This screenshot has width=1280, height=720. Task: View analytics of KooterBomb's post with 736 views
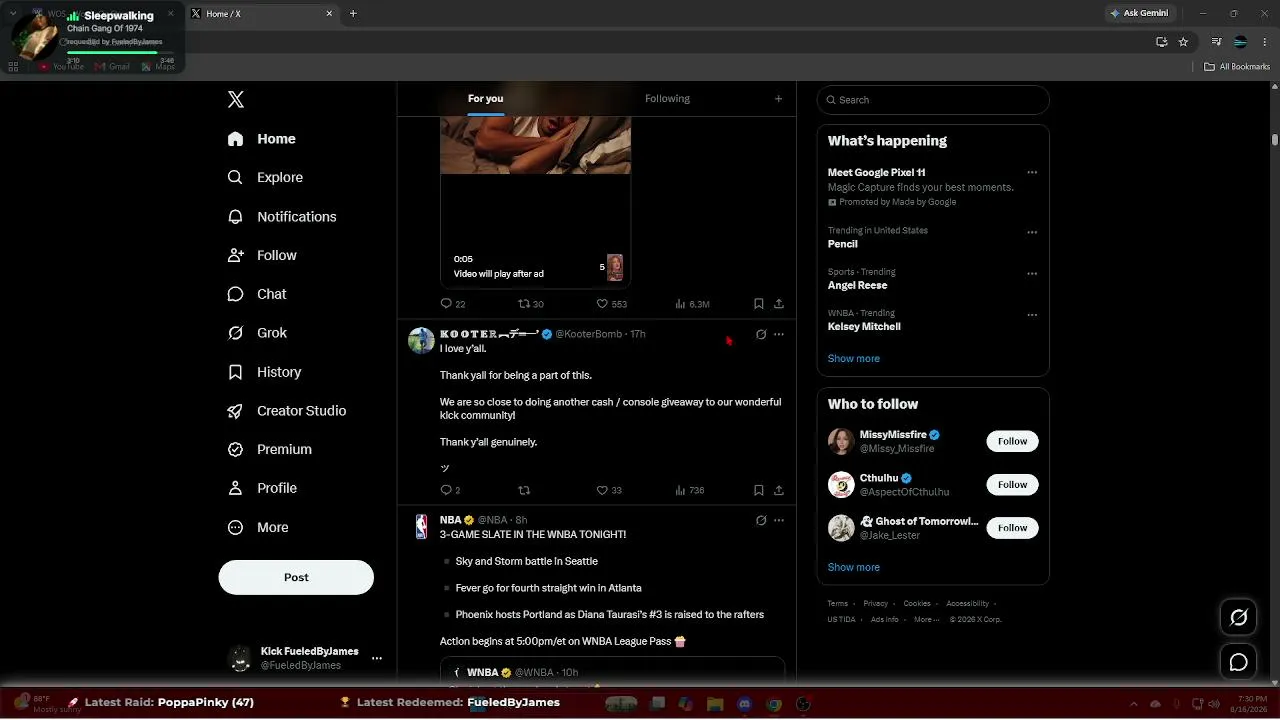(690, 490)
